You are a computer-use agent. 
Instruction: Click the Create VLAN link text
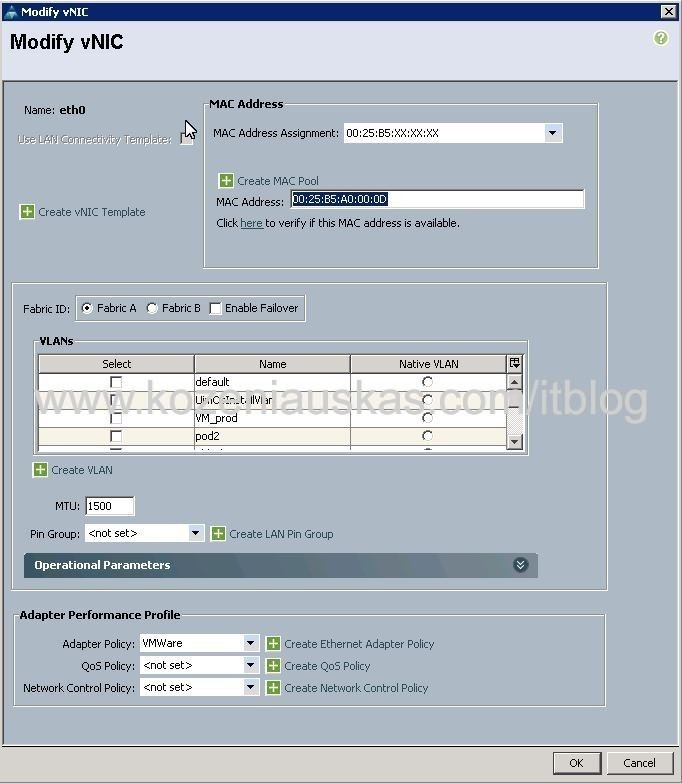82,470
